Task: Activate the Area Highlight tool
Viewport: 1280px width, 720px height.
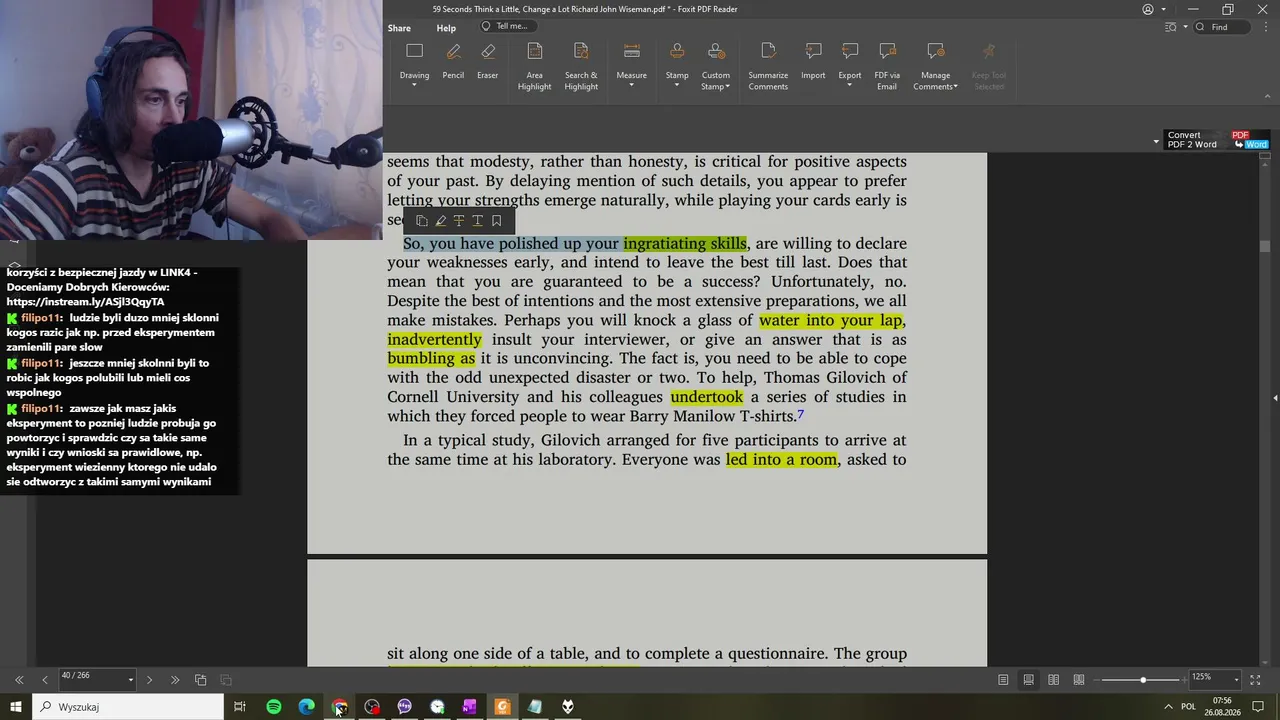Action: click(534, 67)
